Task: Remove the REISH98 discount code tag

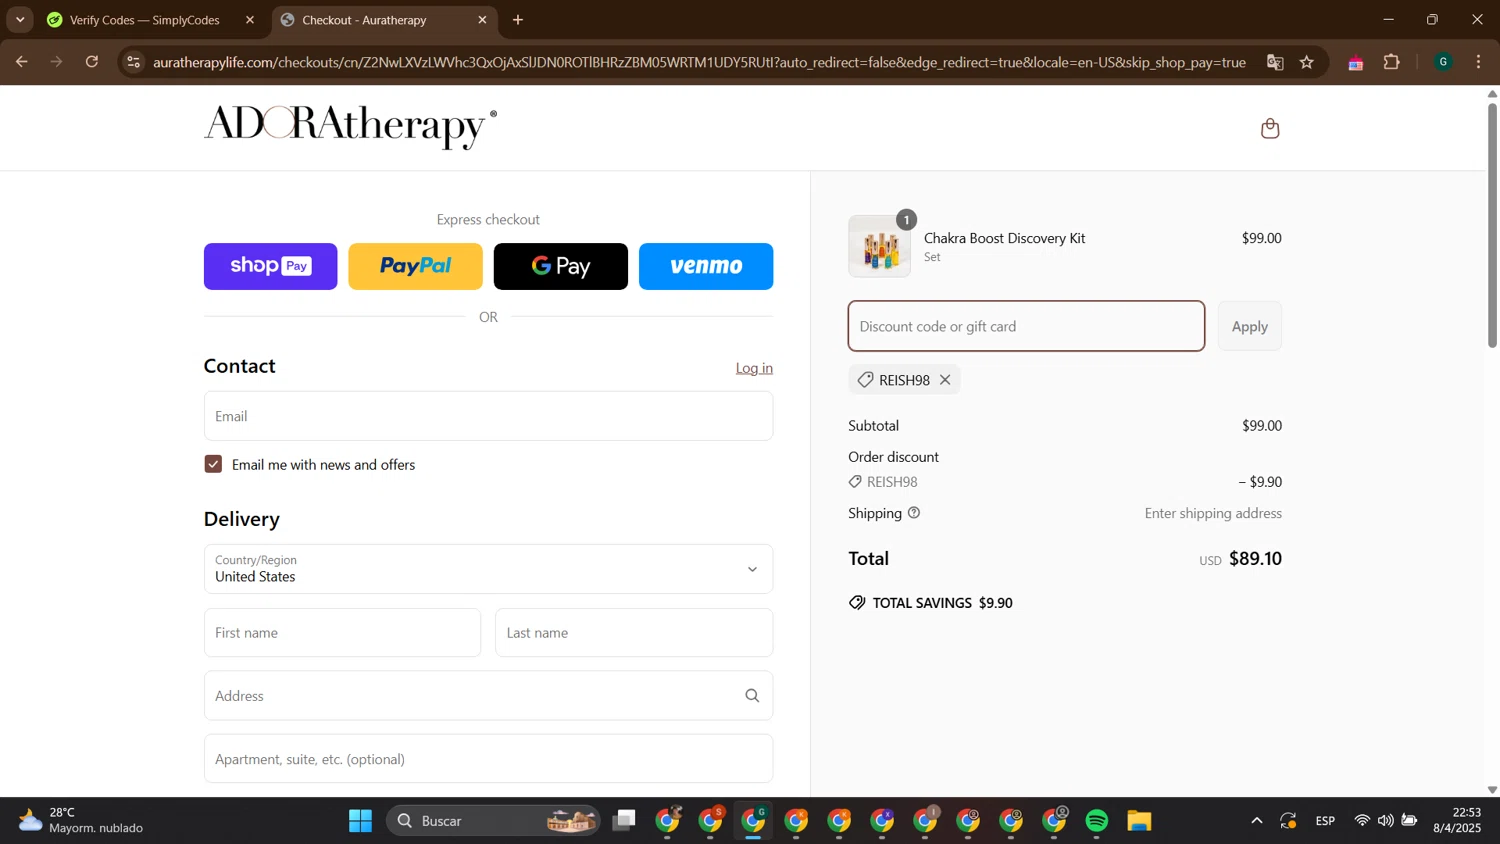Action: tap(945, 380)
